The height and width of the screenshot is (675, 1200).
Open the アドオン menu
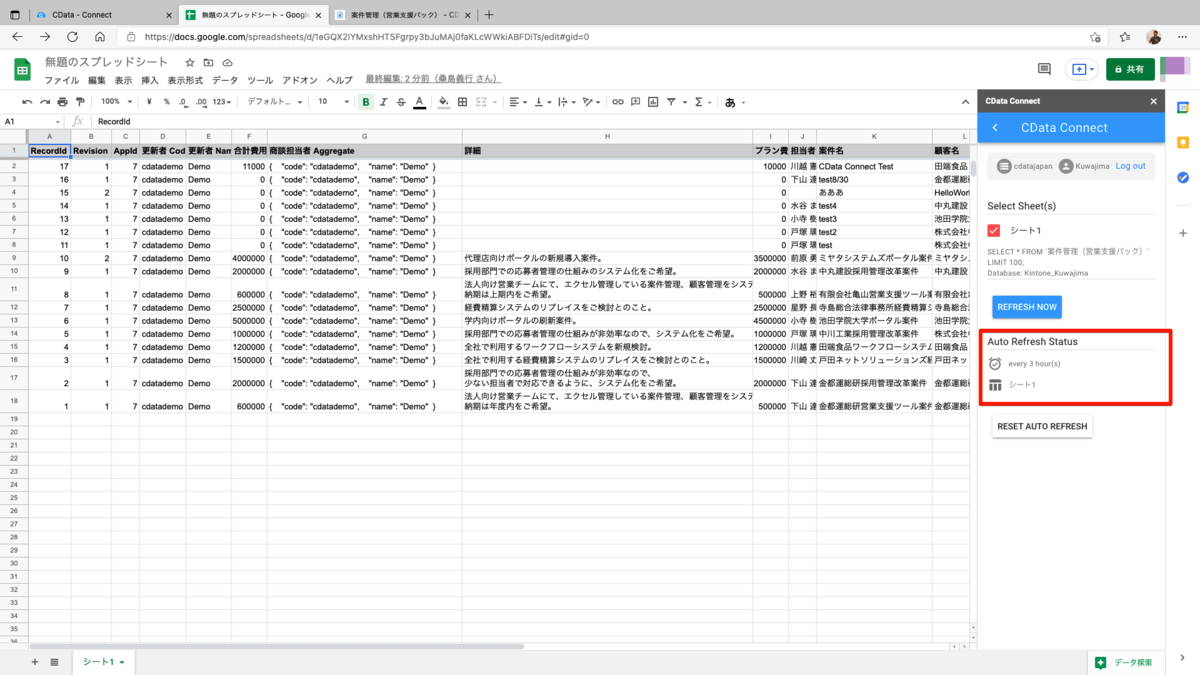pyautogui.click(x=300, y=80)
